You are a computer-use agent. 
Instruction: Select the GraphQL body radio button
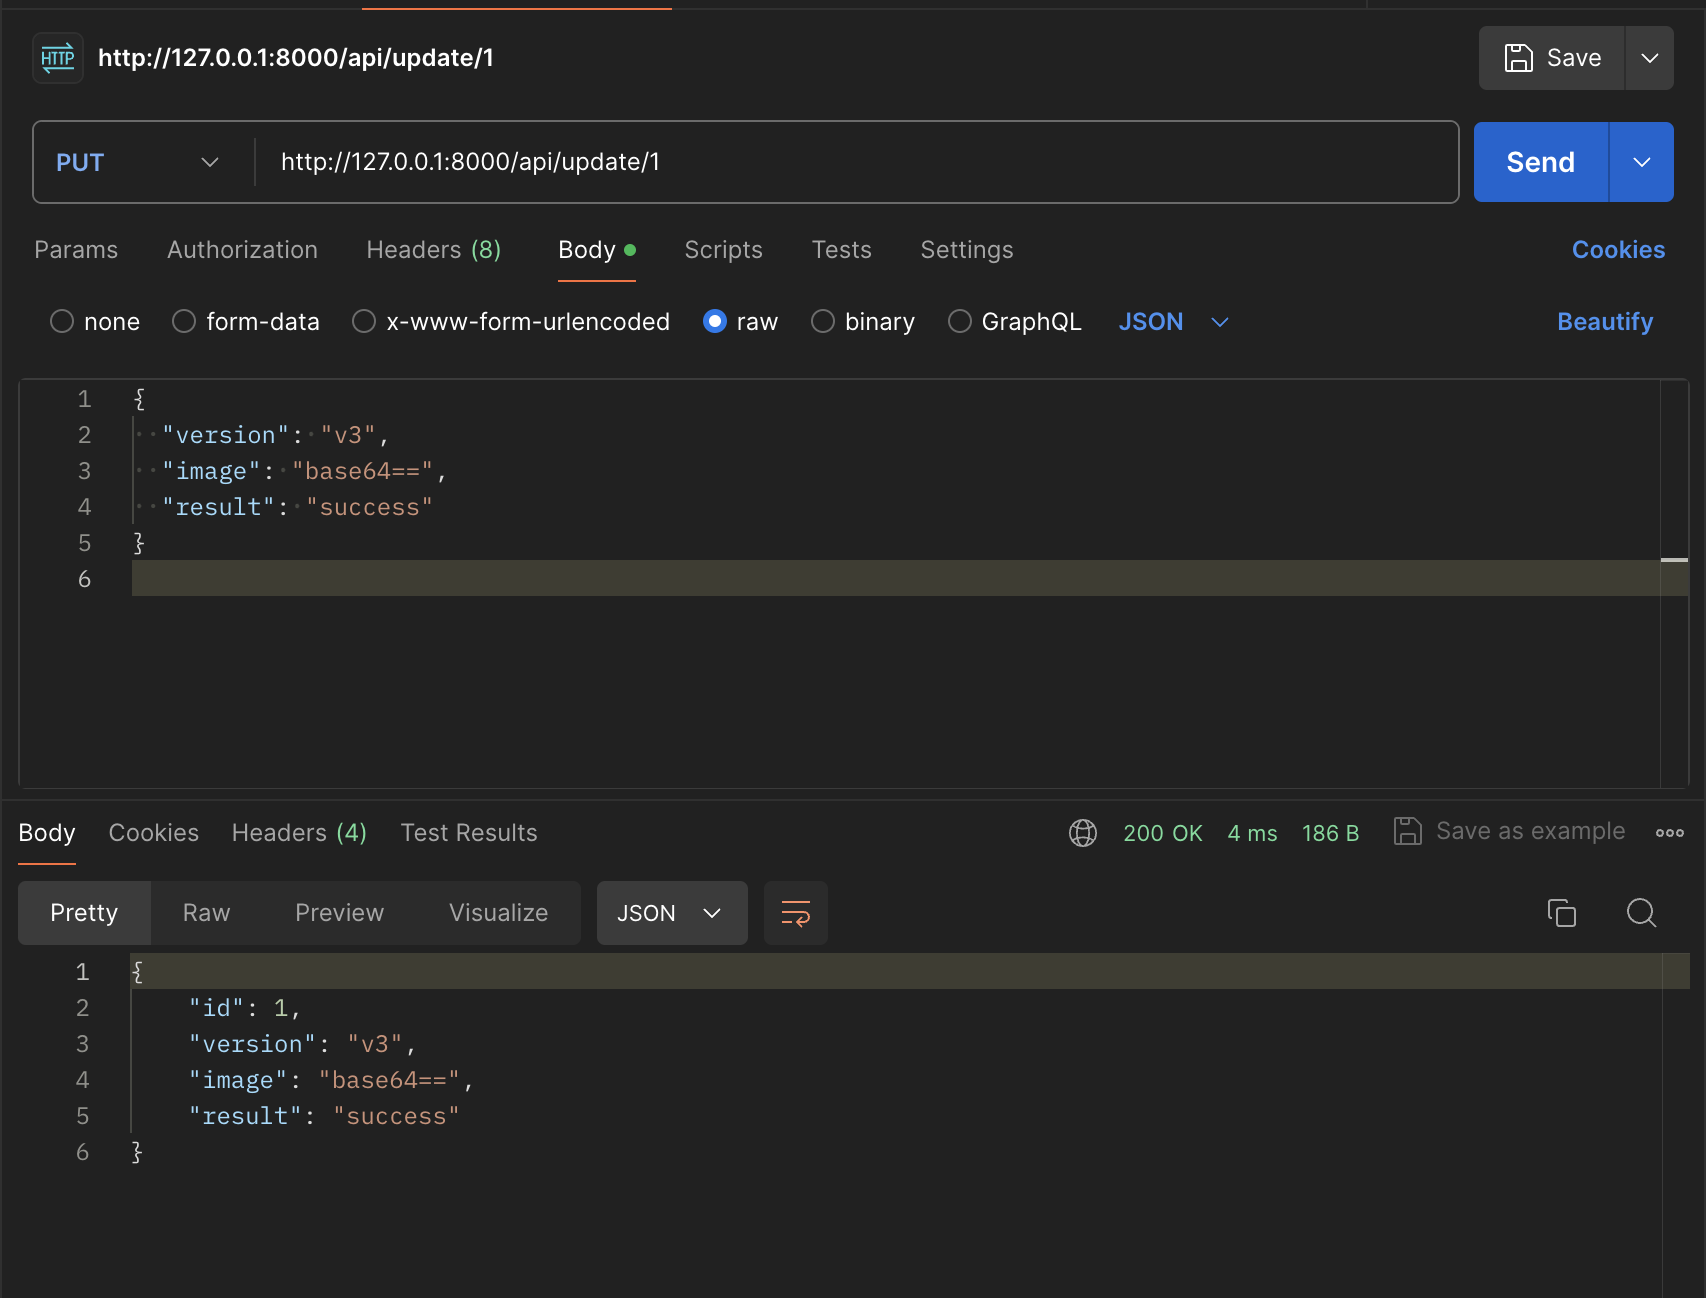pyautogui.click(x=960, y=321)
